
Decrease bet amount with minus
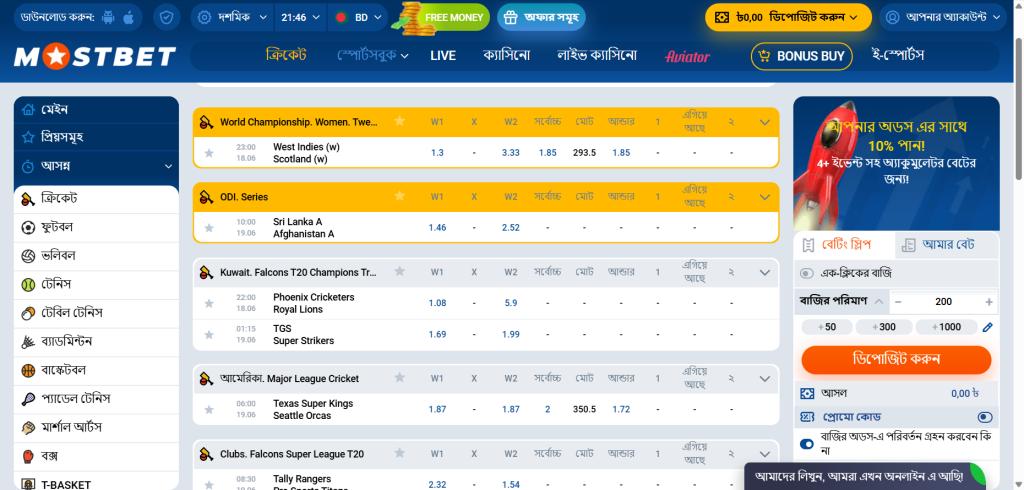click(x=899, y=302)
